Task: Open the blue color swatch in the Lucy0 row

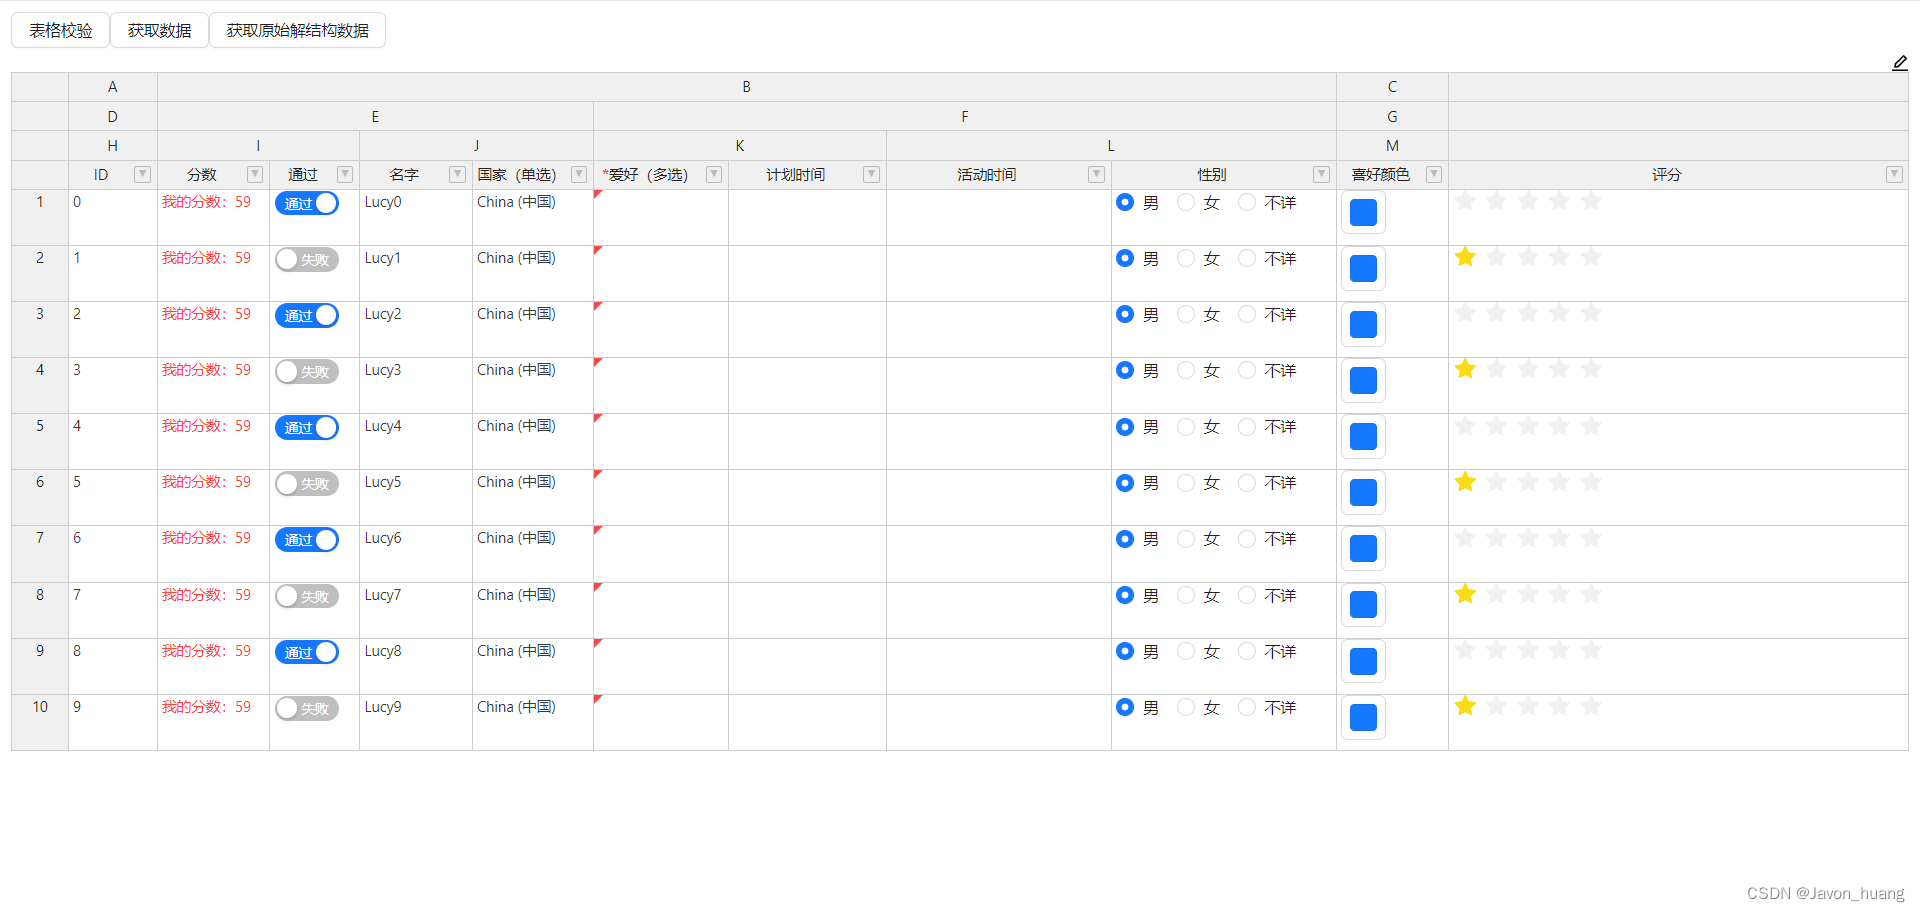Action: click(1363, 213)
